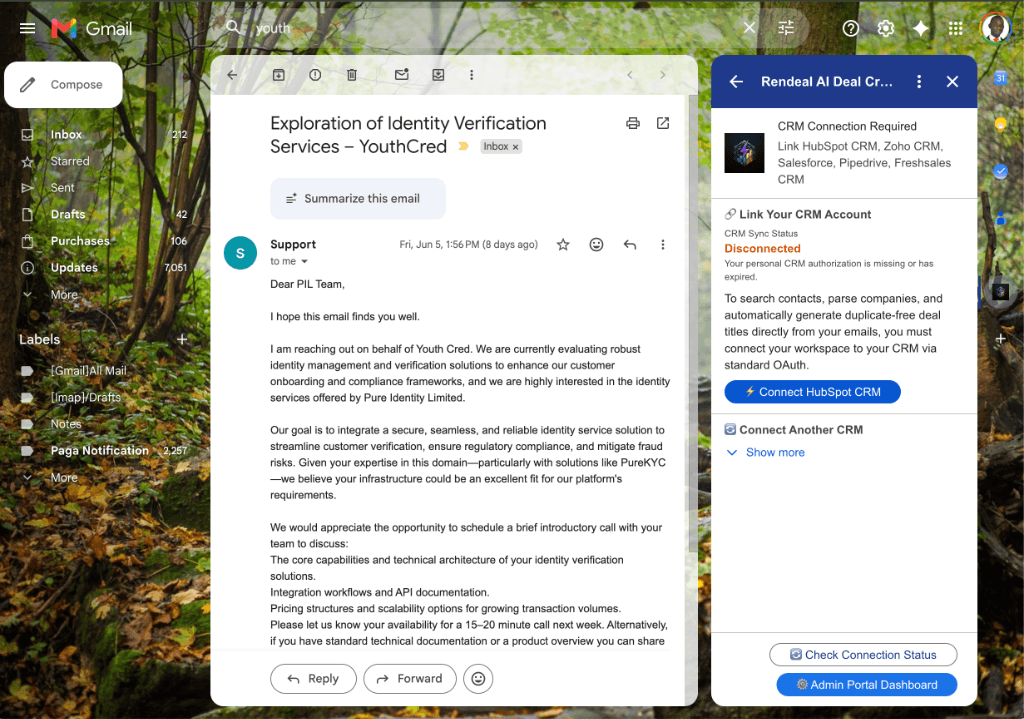This screenshot has height=719, width=1024.
Task: Click Connect HubSpot CRM button
Action: click(x=812, y=392)
